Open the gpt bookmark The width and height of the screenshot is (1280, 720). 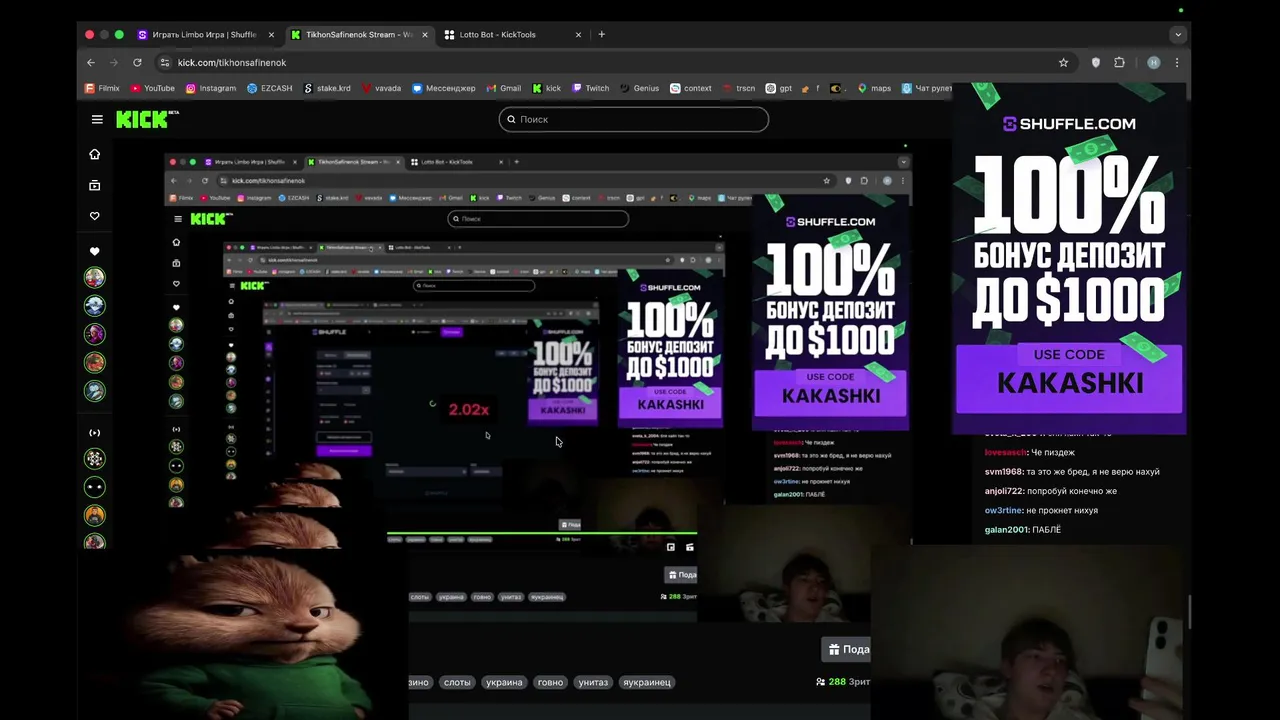[778, 88]
